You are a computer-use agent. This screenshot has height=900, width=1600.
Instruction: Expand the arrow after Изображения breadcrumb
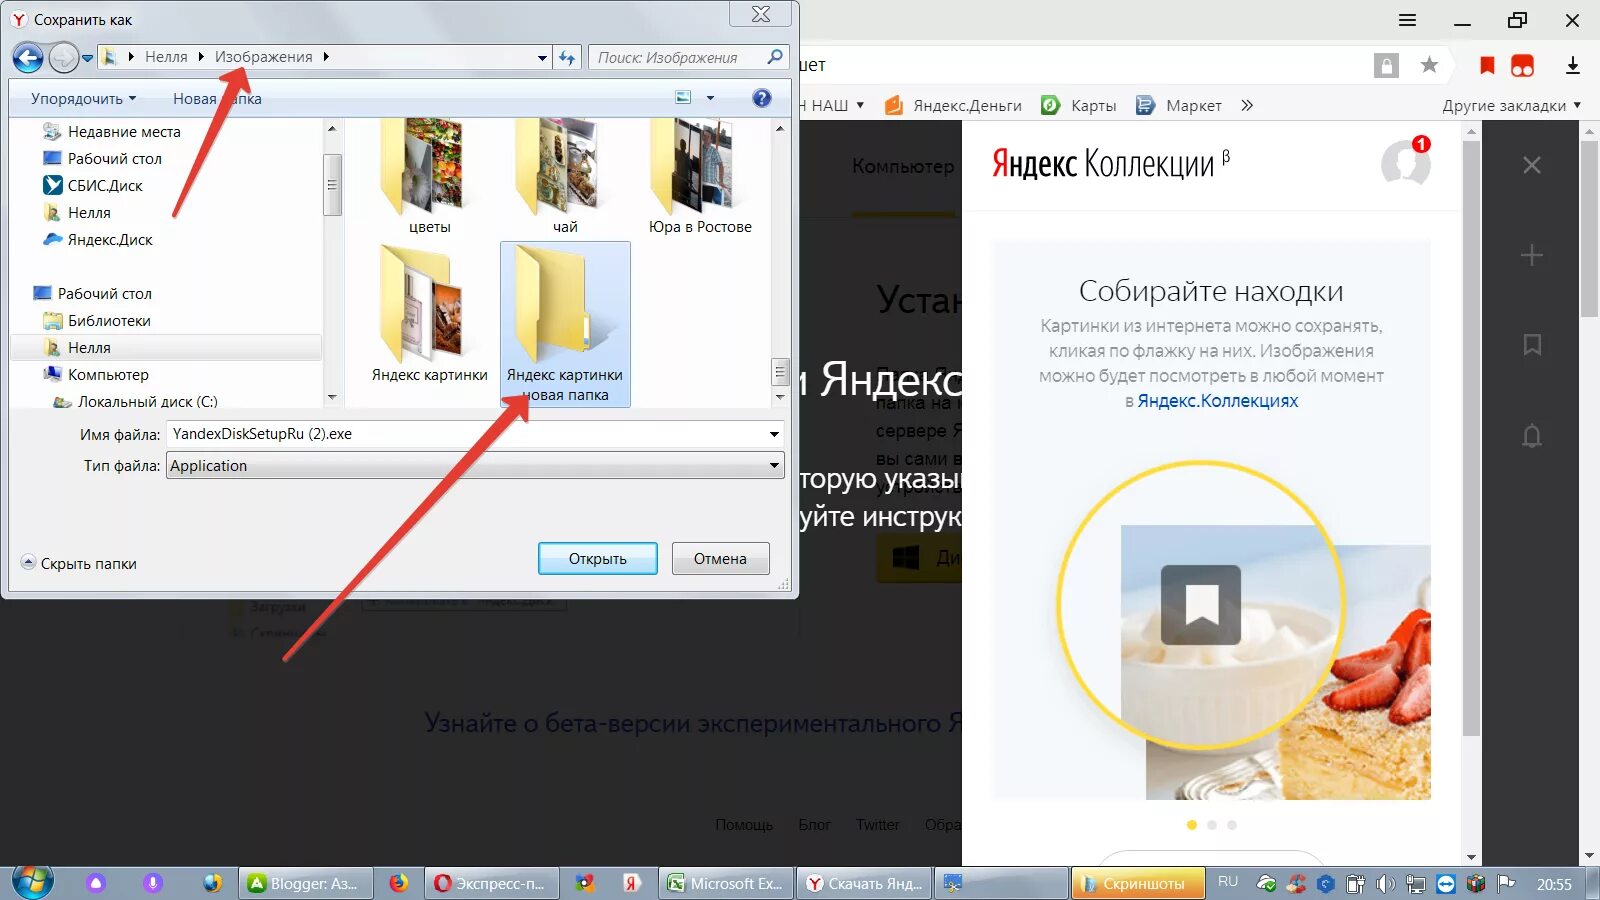tap(326, 57)
